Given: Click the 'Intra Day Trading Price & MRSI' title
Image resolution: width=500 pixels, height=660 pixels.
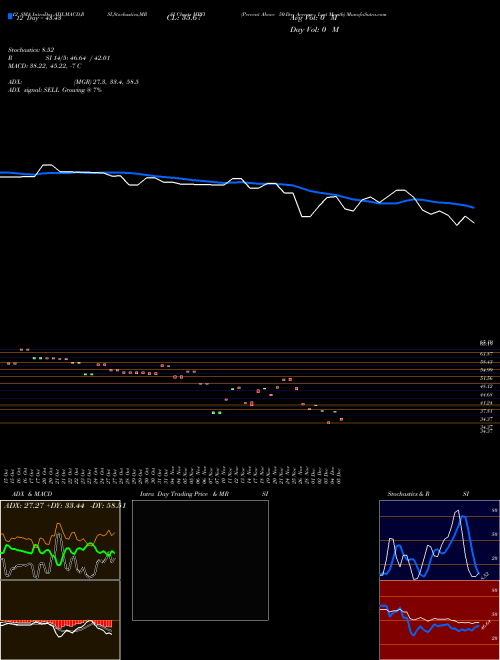Looking at the screenshot, I should coord(204,494).
